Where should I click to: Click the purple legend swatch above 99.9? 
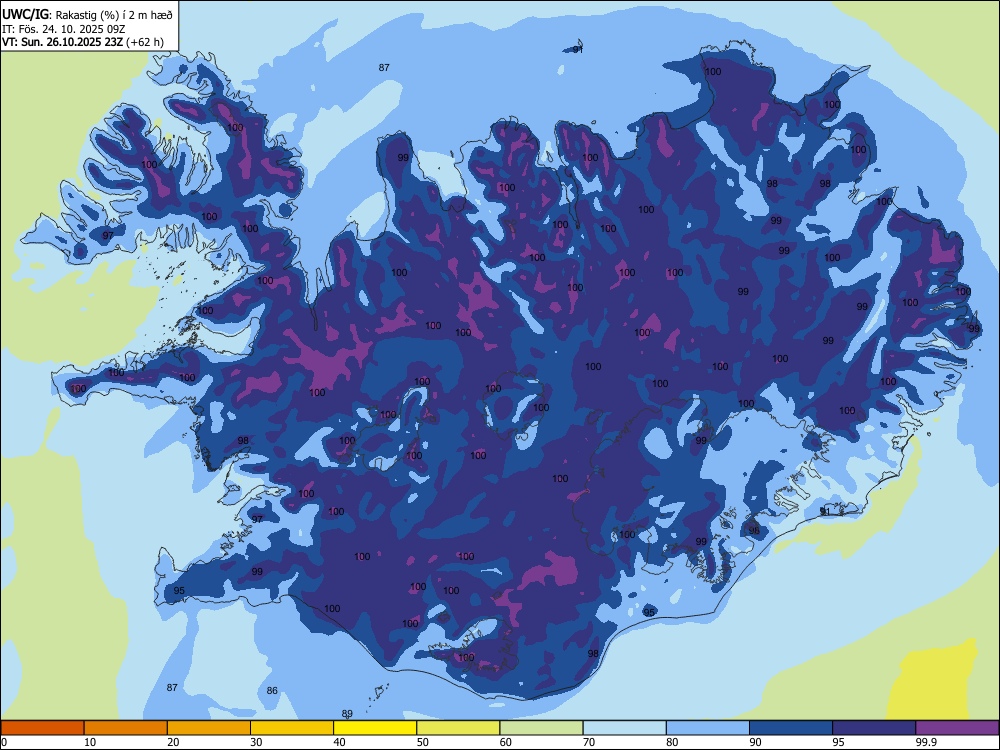[957, 728]
